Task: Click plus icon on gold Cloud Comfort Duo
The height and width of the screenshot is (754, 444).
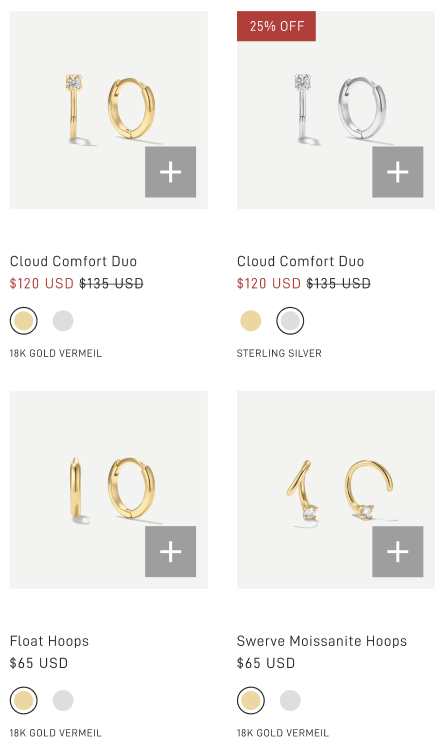Action: coord(170,172)
